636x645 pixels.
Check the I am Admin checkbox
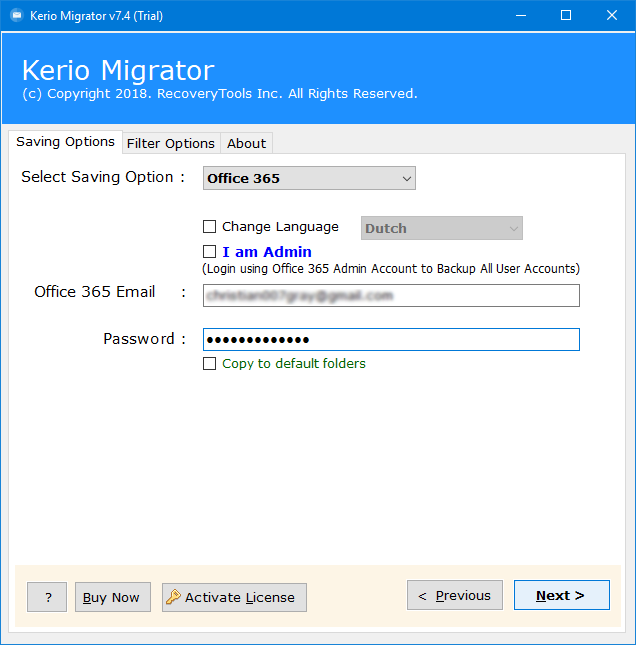[x=209, y=252]
